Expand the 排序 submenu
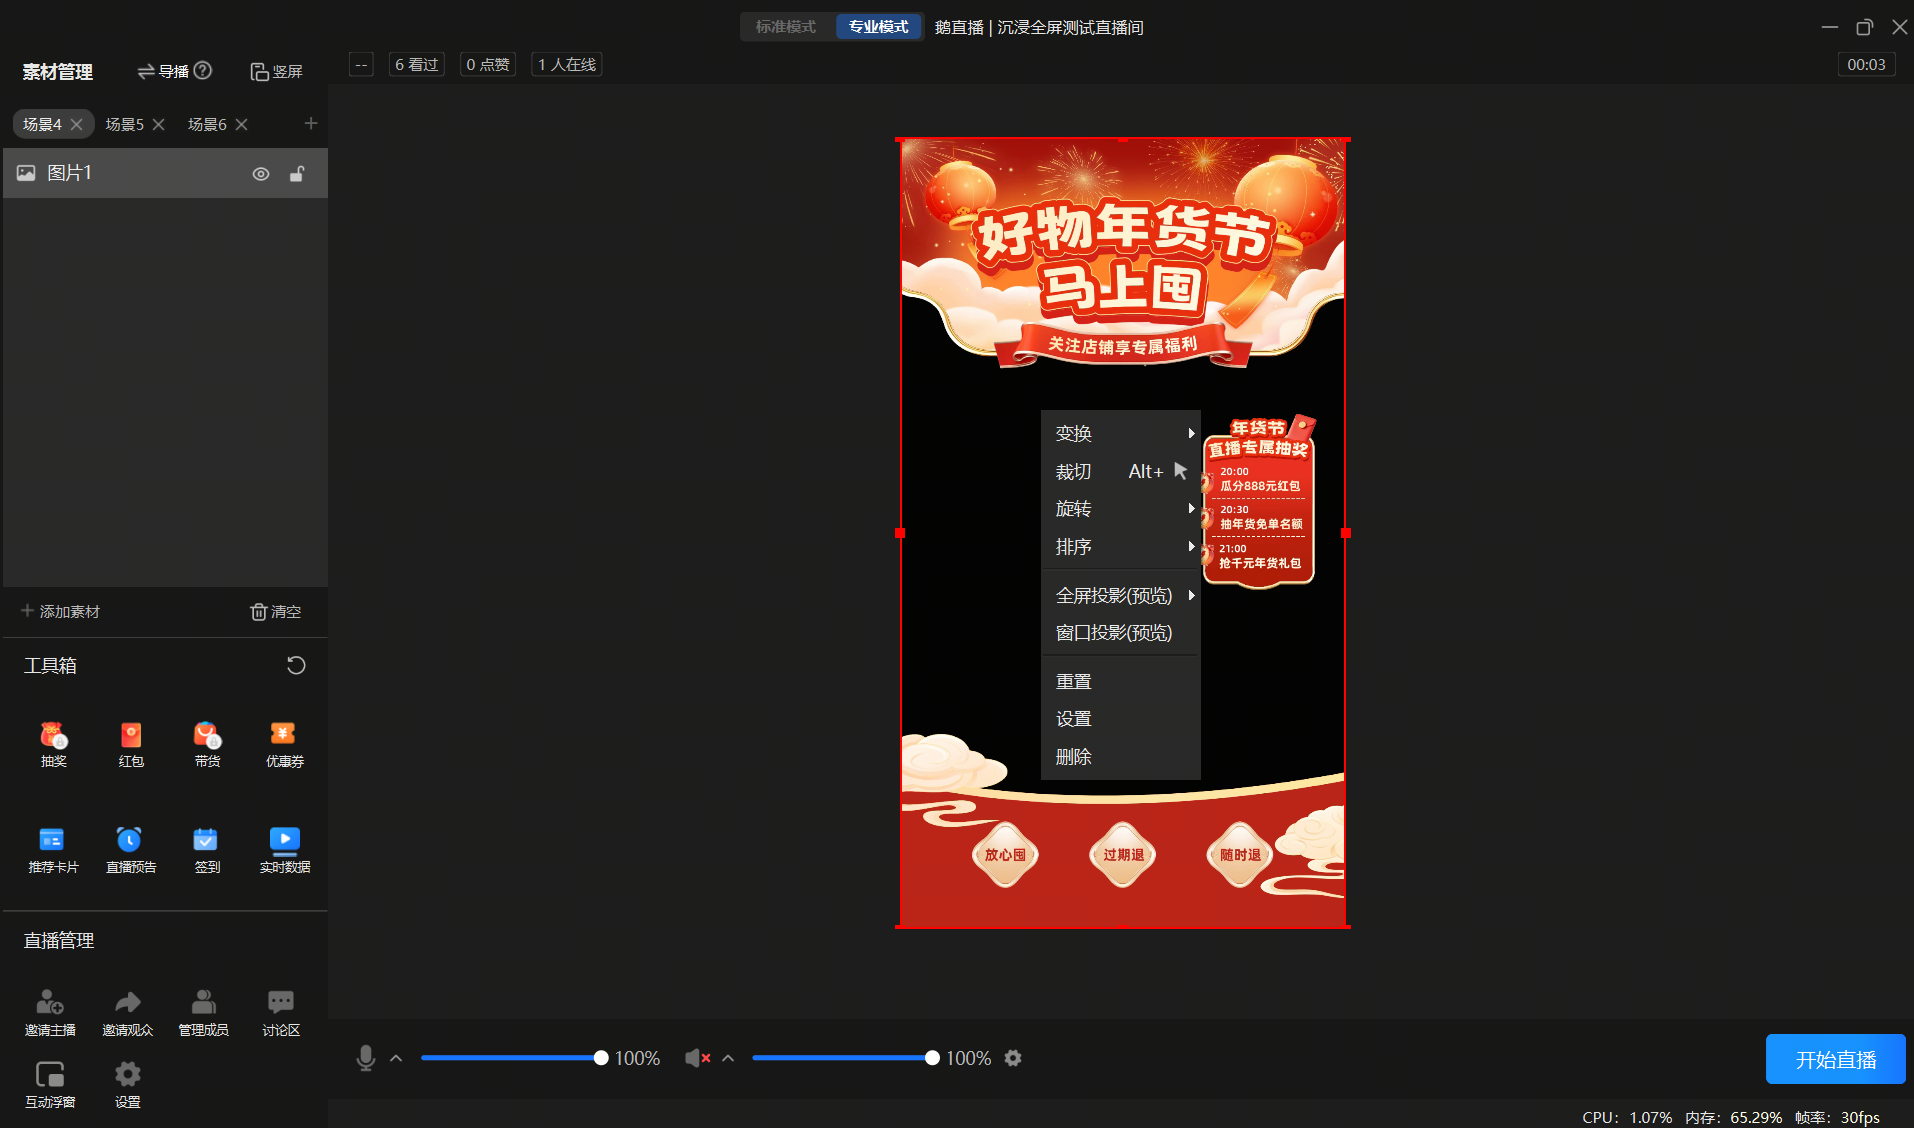1914x1128 pixels. (1121, 547)
